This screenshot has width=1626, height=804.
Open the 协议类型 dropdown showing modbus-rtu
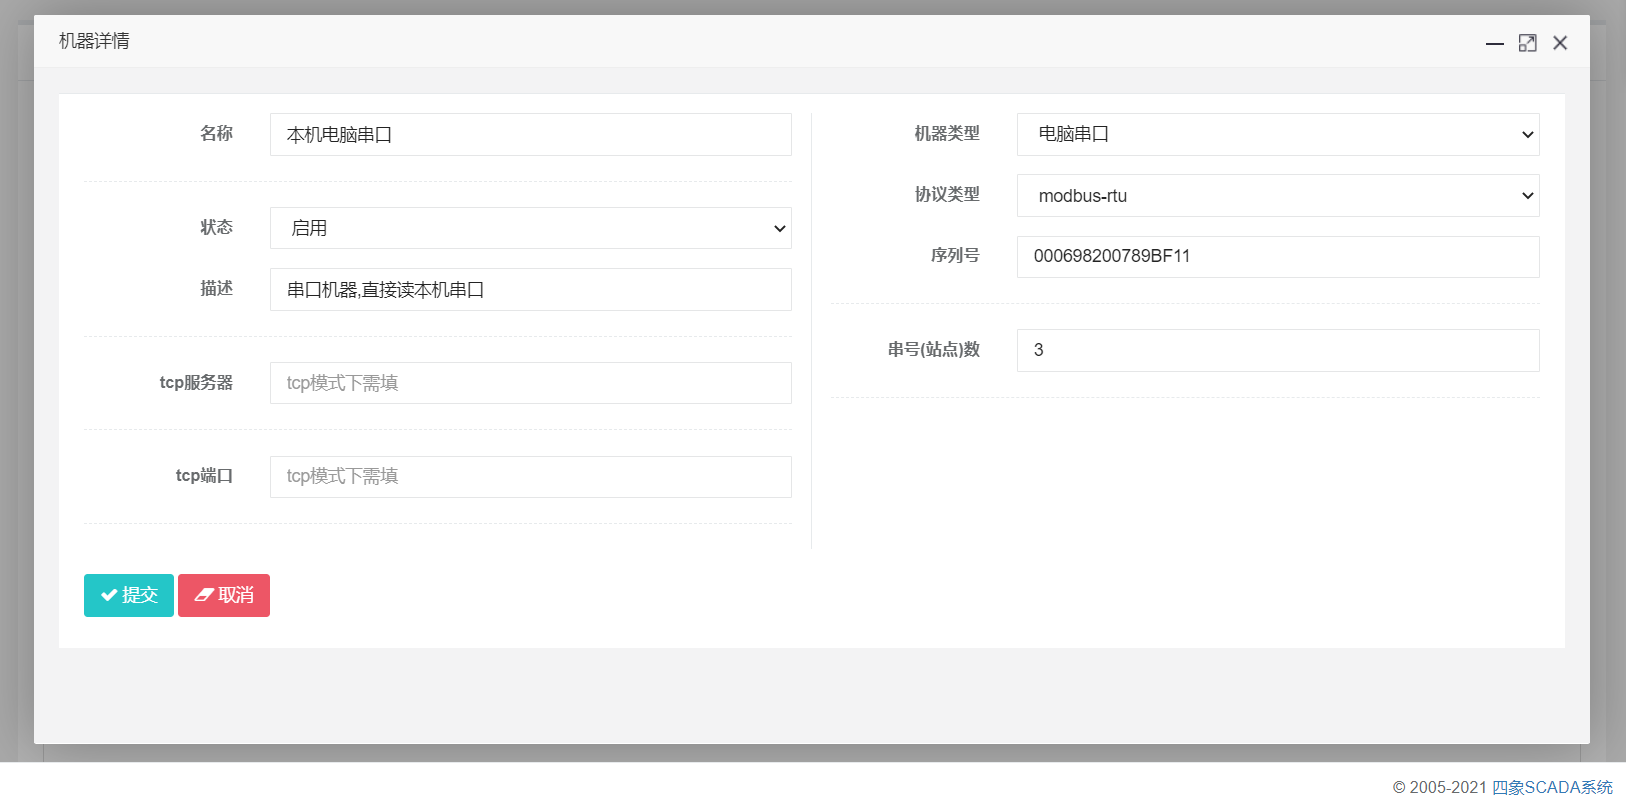click(x=1277, y=196)
